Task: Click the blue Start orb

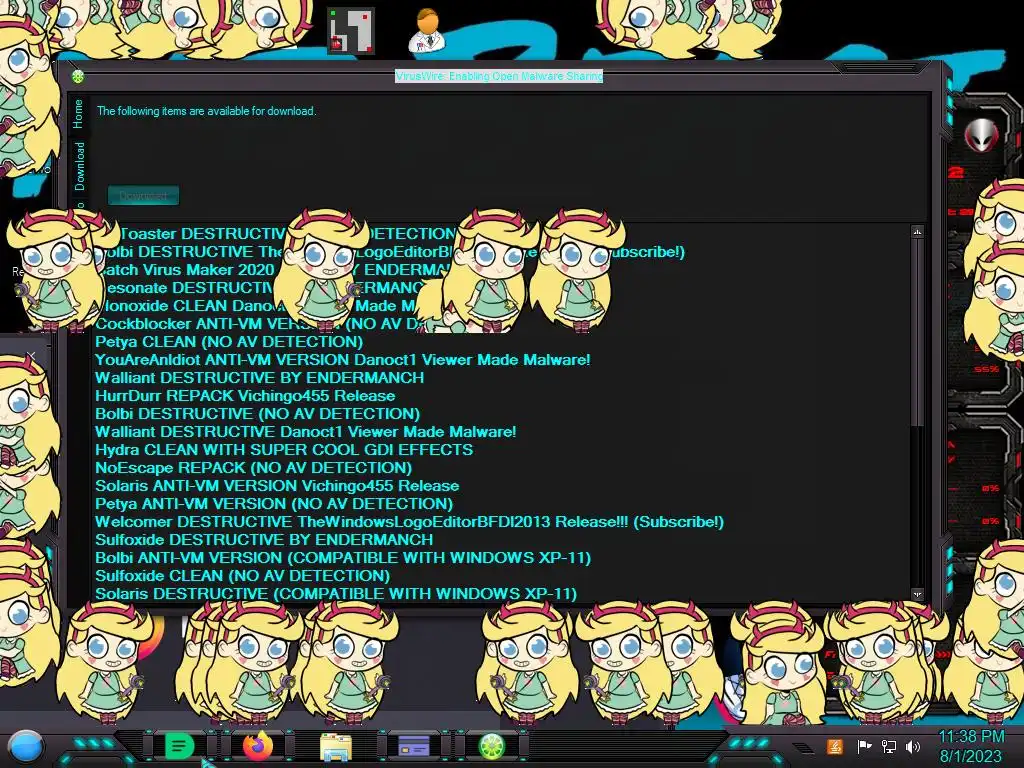Action: tap(25, 746)
